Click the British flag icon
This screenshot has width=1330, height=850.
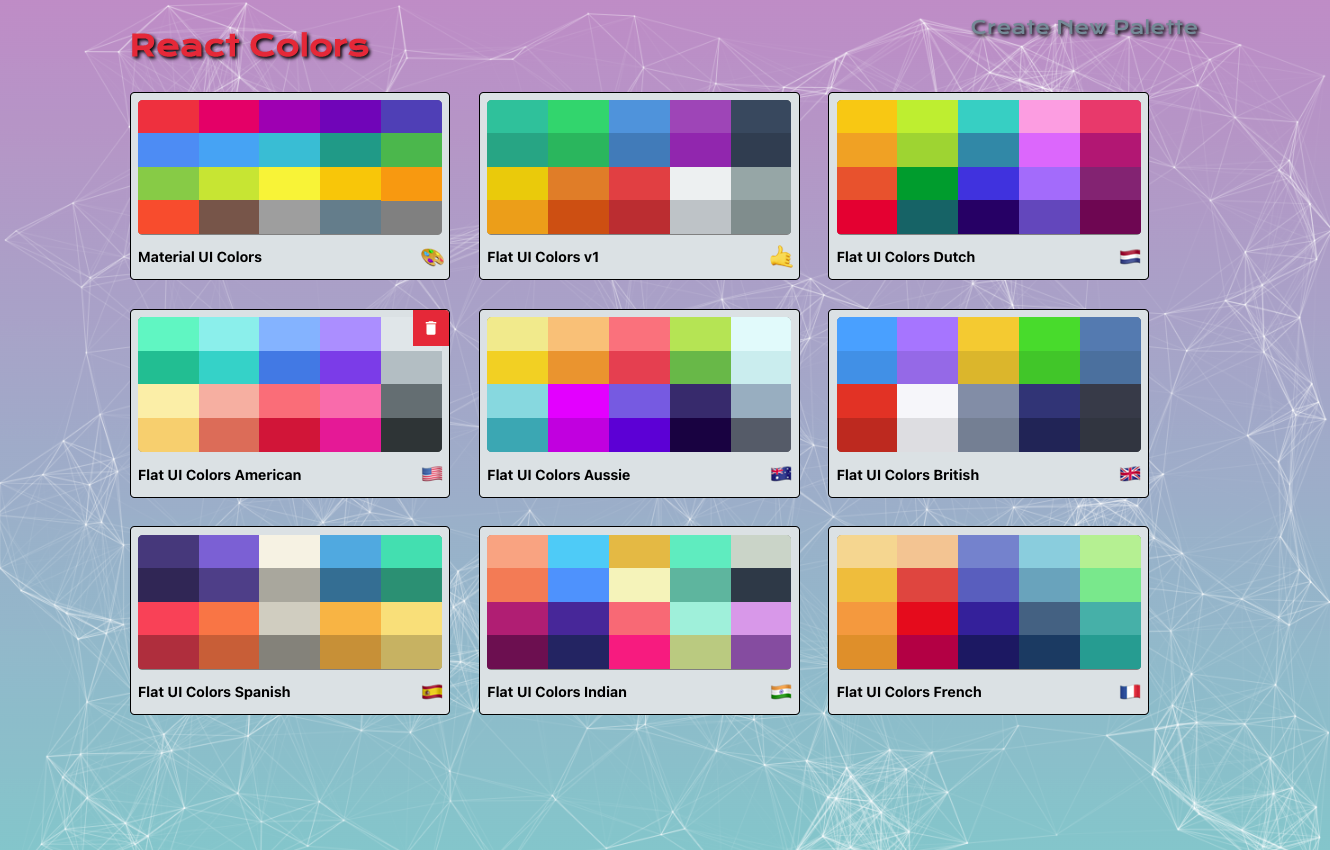click(1129, 474)
